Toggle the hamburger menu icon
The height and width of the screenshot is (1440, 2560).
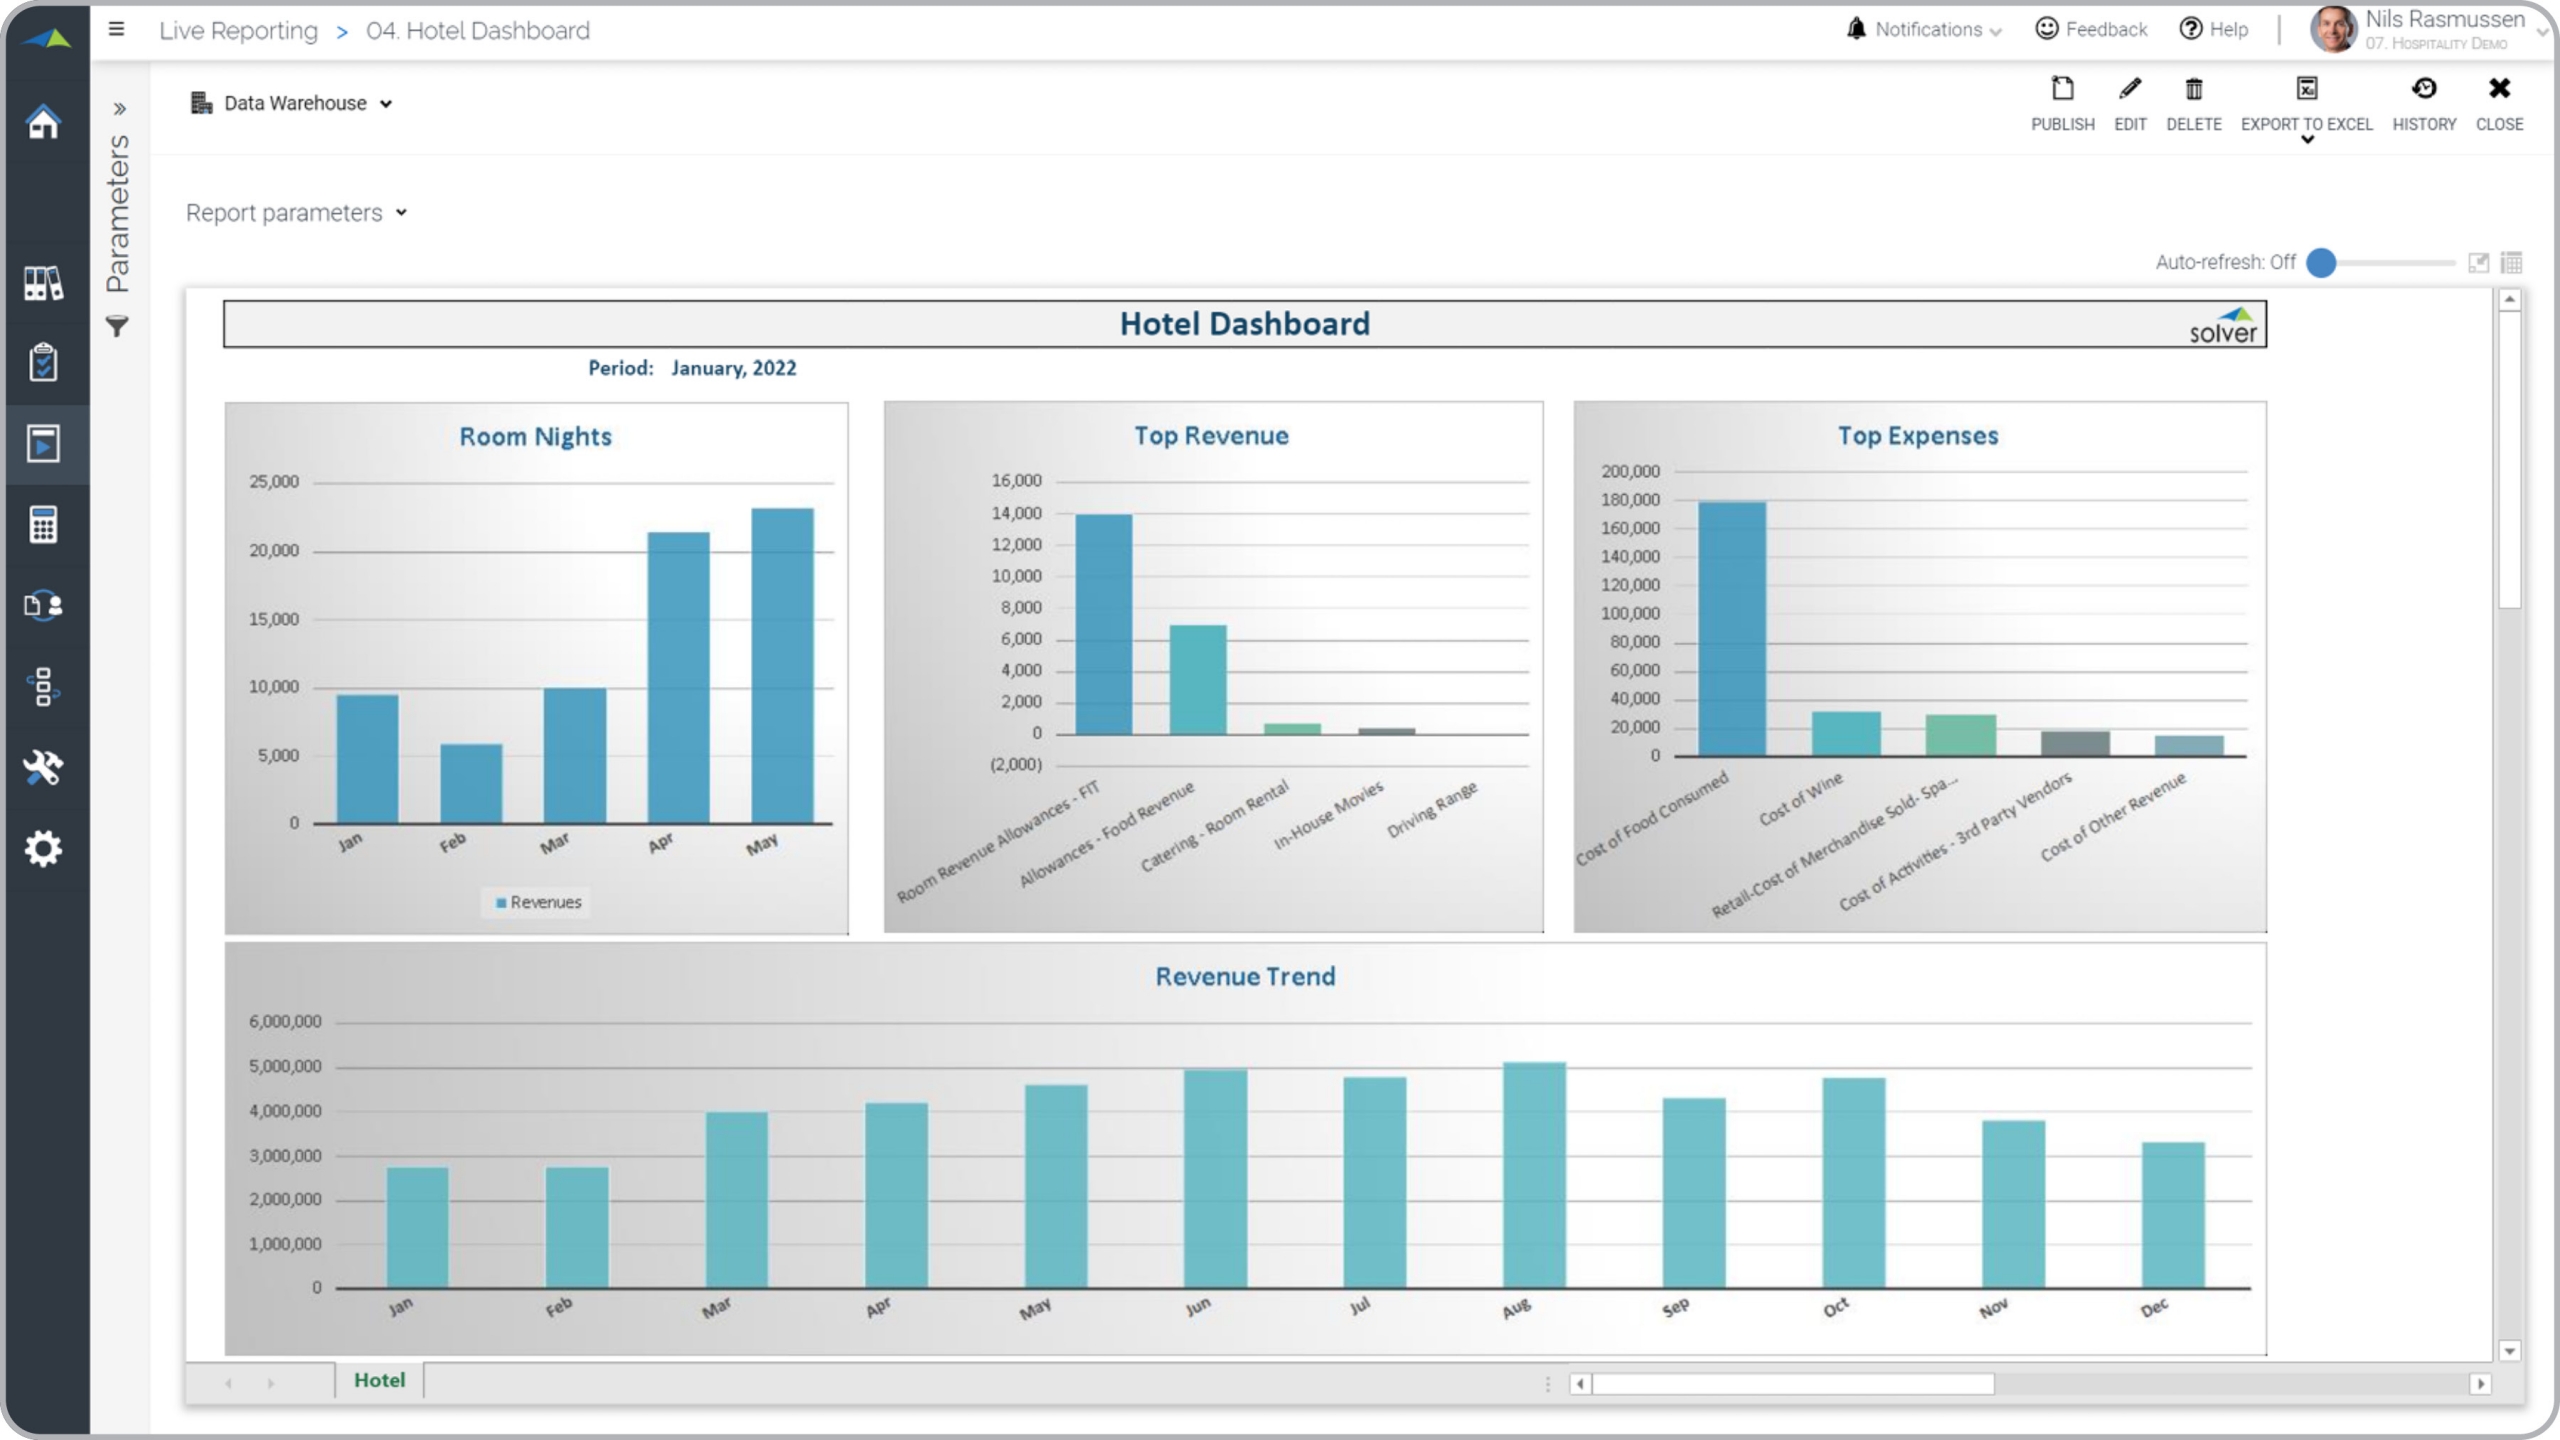tap(116, 30)
